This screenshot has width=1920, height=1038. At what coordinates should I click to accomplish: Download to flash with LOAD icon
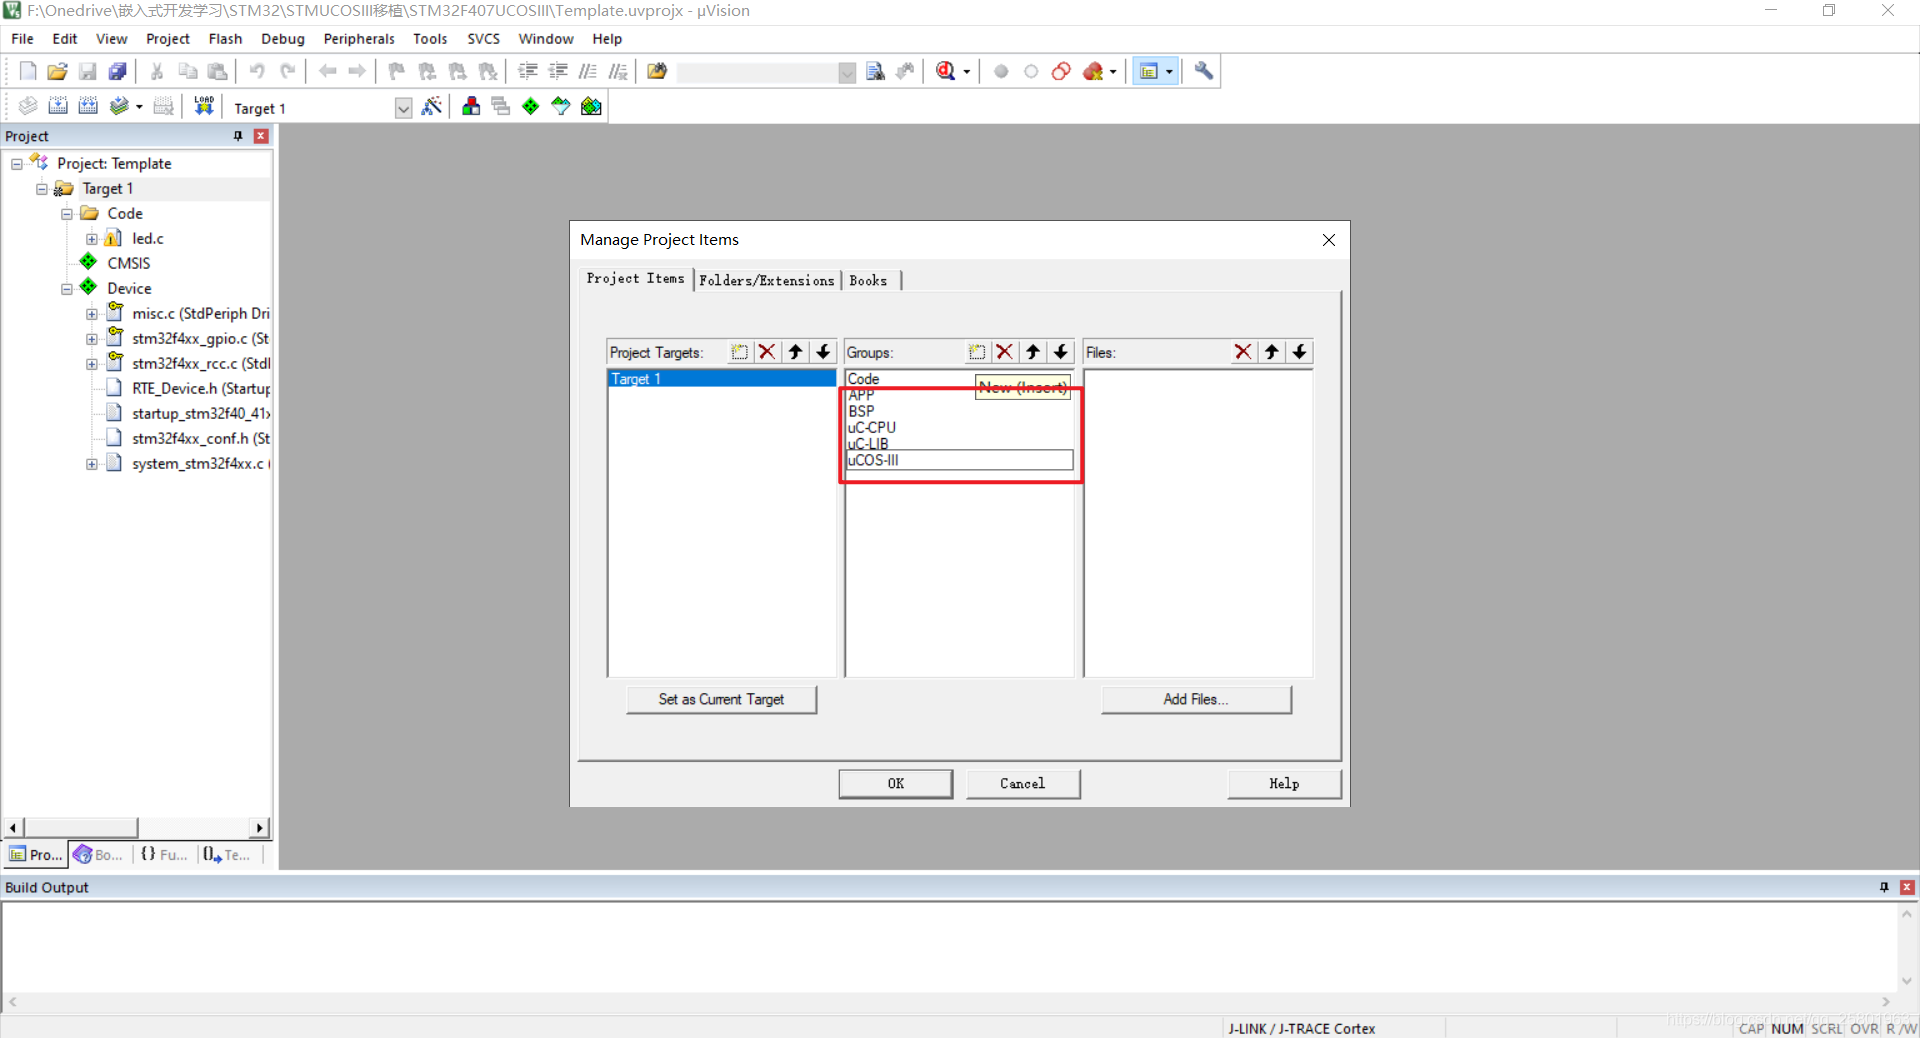tap(204, 106)
